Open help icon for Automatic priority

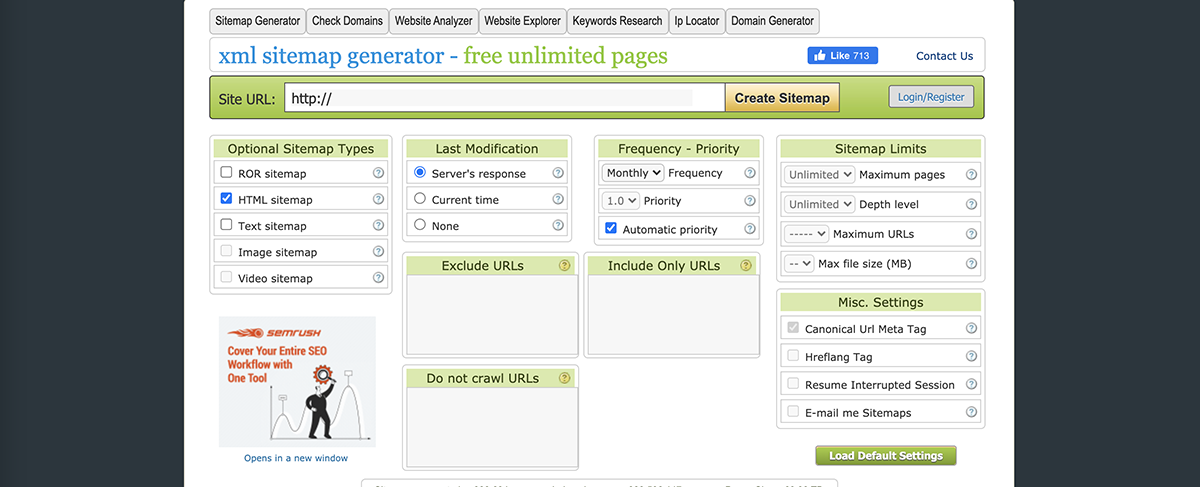coord(750,229)
